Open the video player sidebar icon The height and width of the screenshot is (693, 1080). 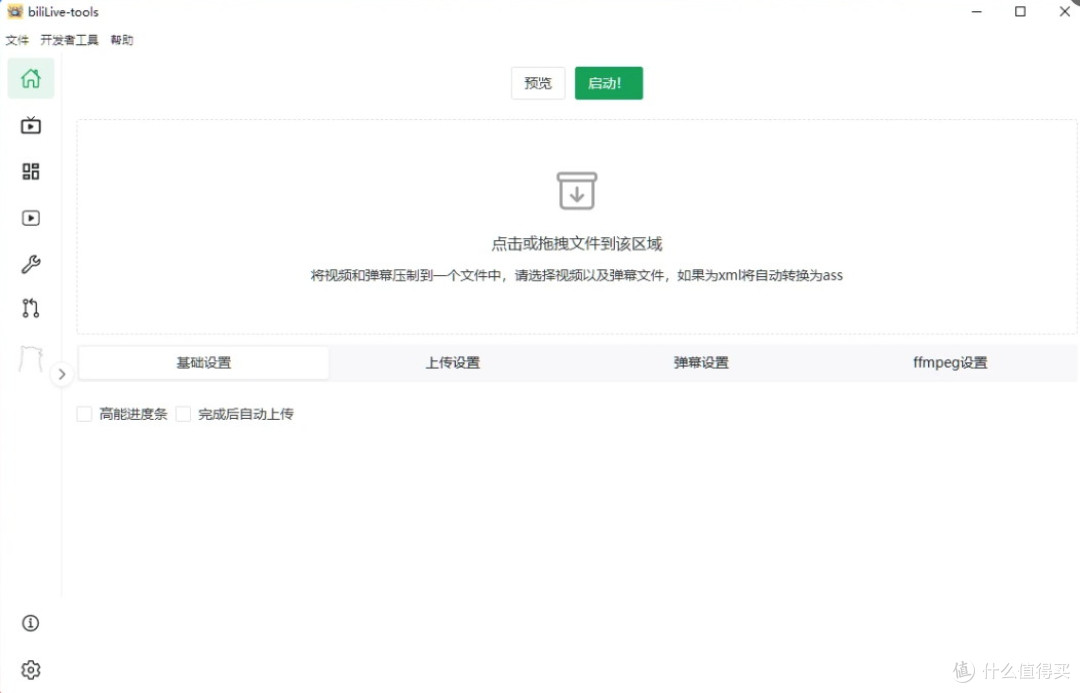(x=30, y=217)
